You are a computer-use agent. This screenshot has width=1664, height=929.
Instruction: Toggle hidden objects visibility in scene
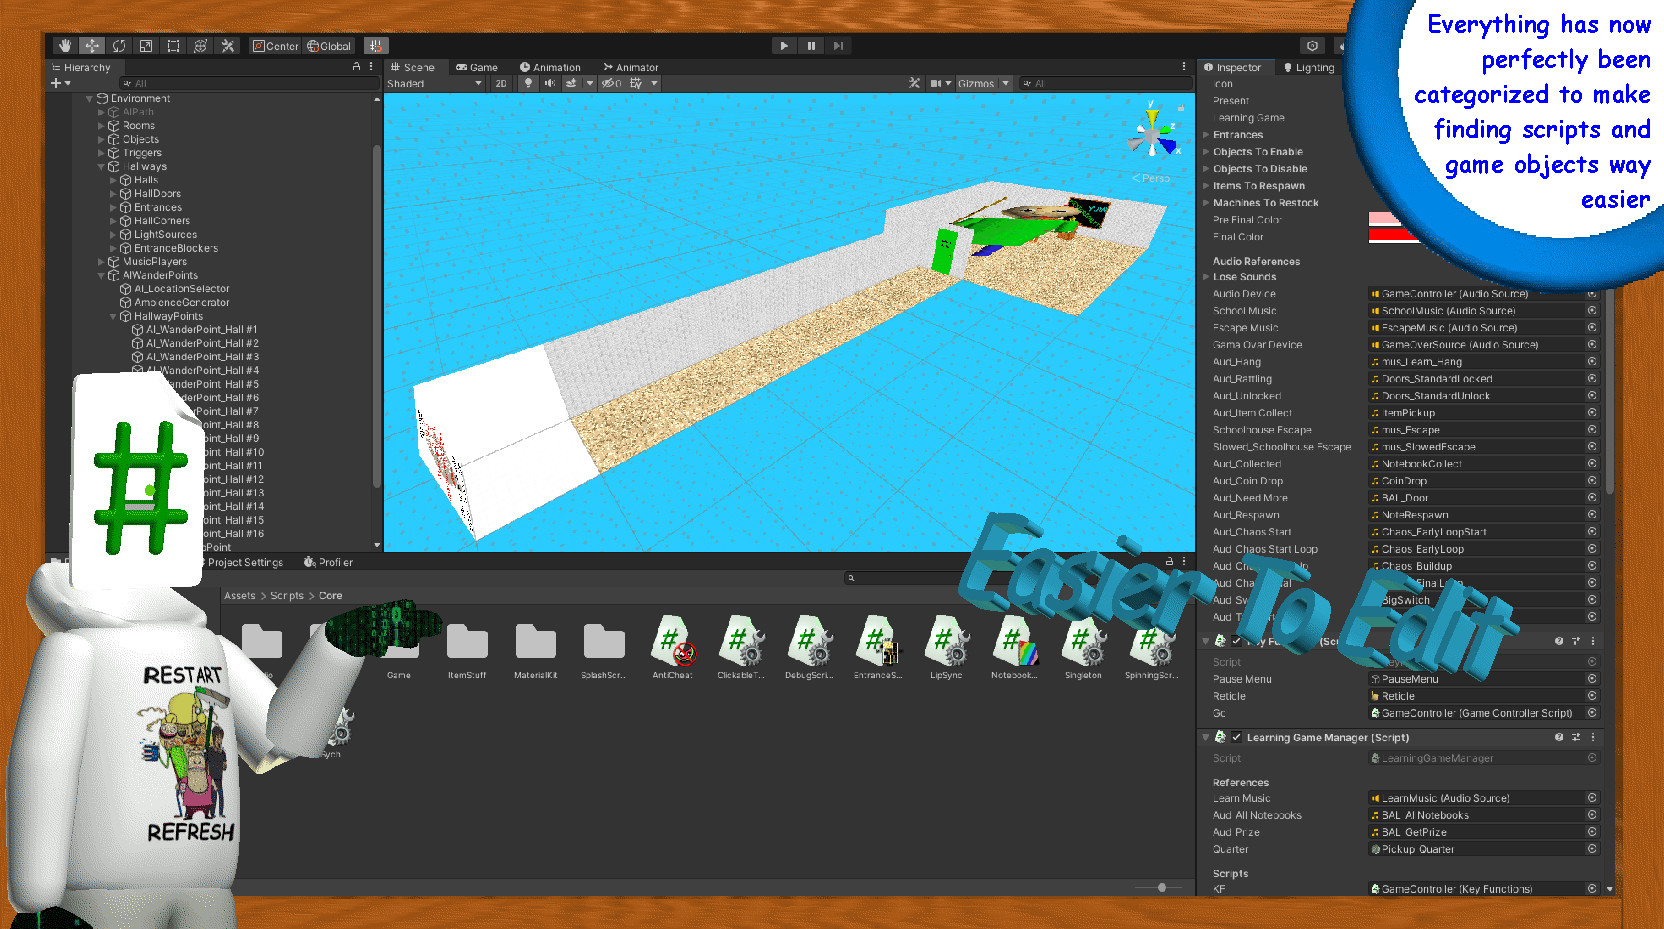[x=611, y=84]
